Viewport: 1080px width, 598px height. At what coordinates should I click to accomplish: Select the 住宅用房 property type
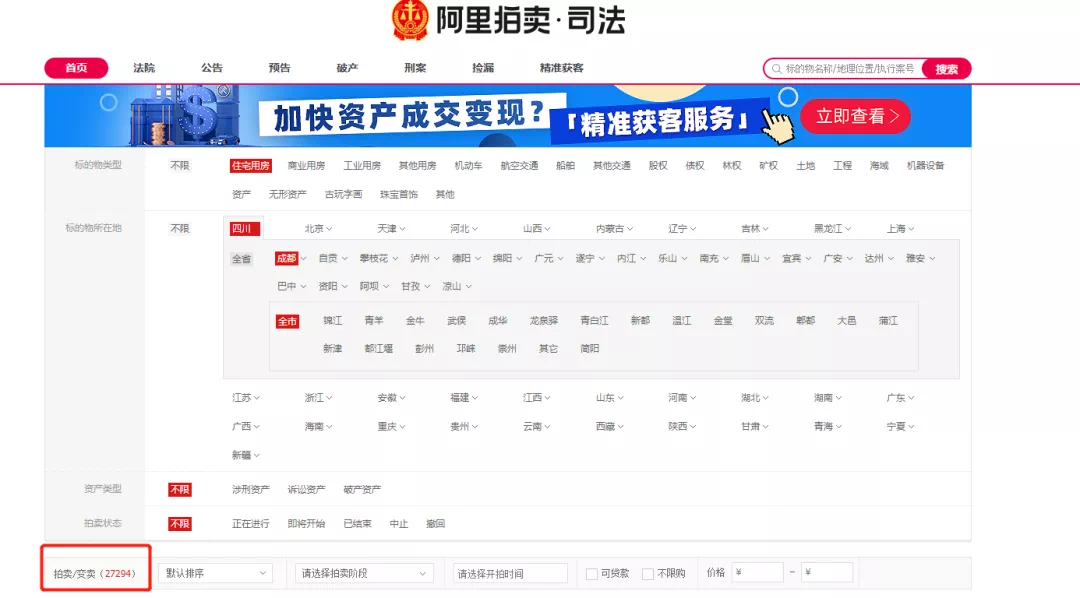(x=251, y=166)
